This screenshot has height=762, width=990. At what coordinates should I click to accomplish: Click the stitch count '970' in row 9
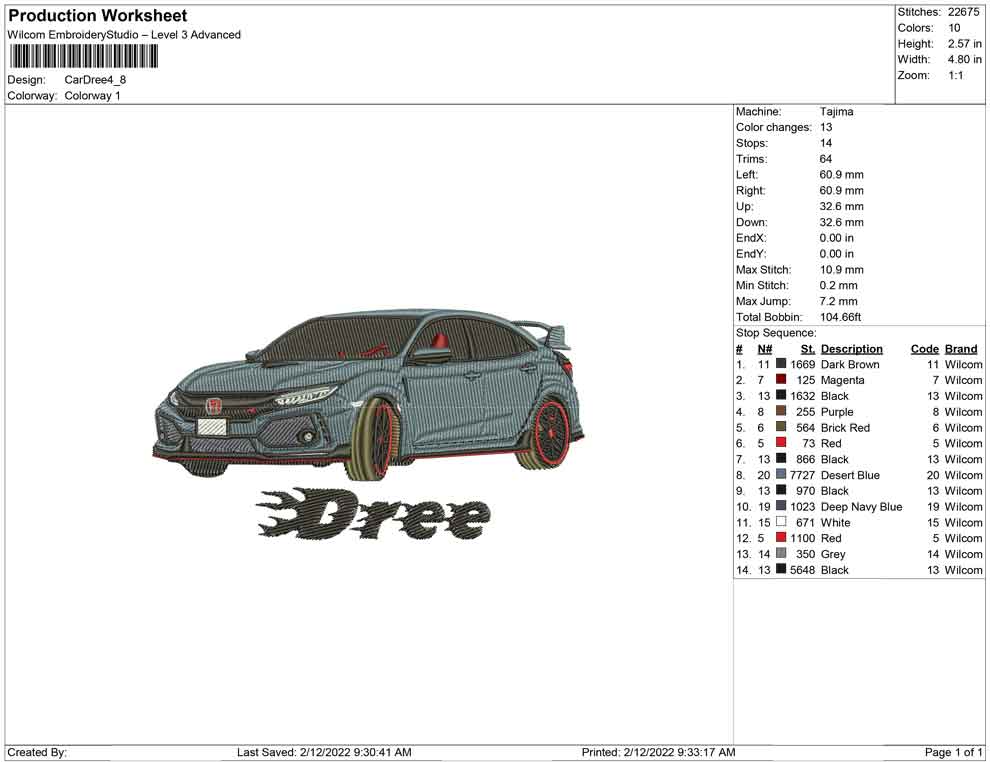806,491
